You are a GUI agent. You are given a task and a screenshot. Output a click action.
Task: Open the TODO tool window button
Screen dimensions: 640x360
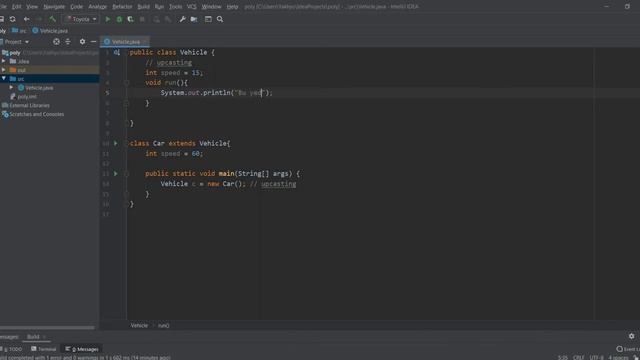tap(12, 349)
